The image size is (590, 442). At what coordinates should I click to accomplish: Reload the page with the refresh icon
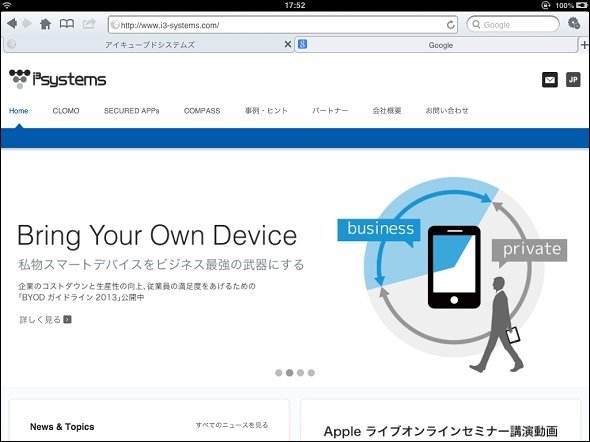pos(450,25)
